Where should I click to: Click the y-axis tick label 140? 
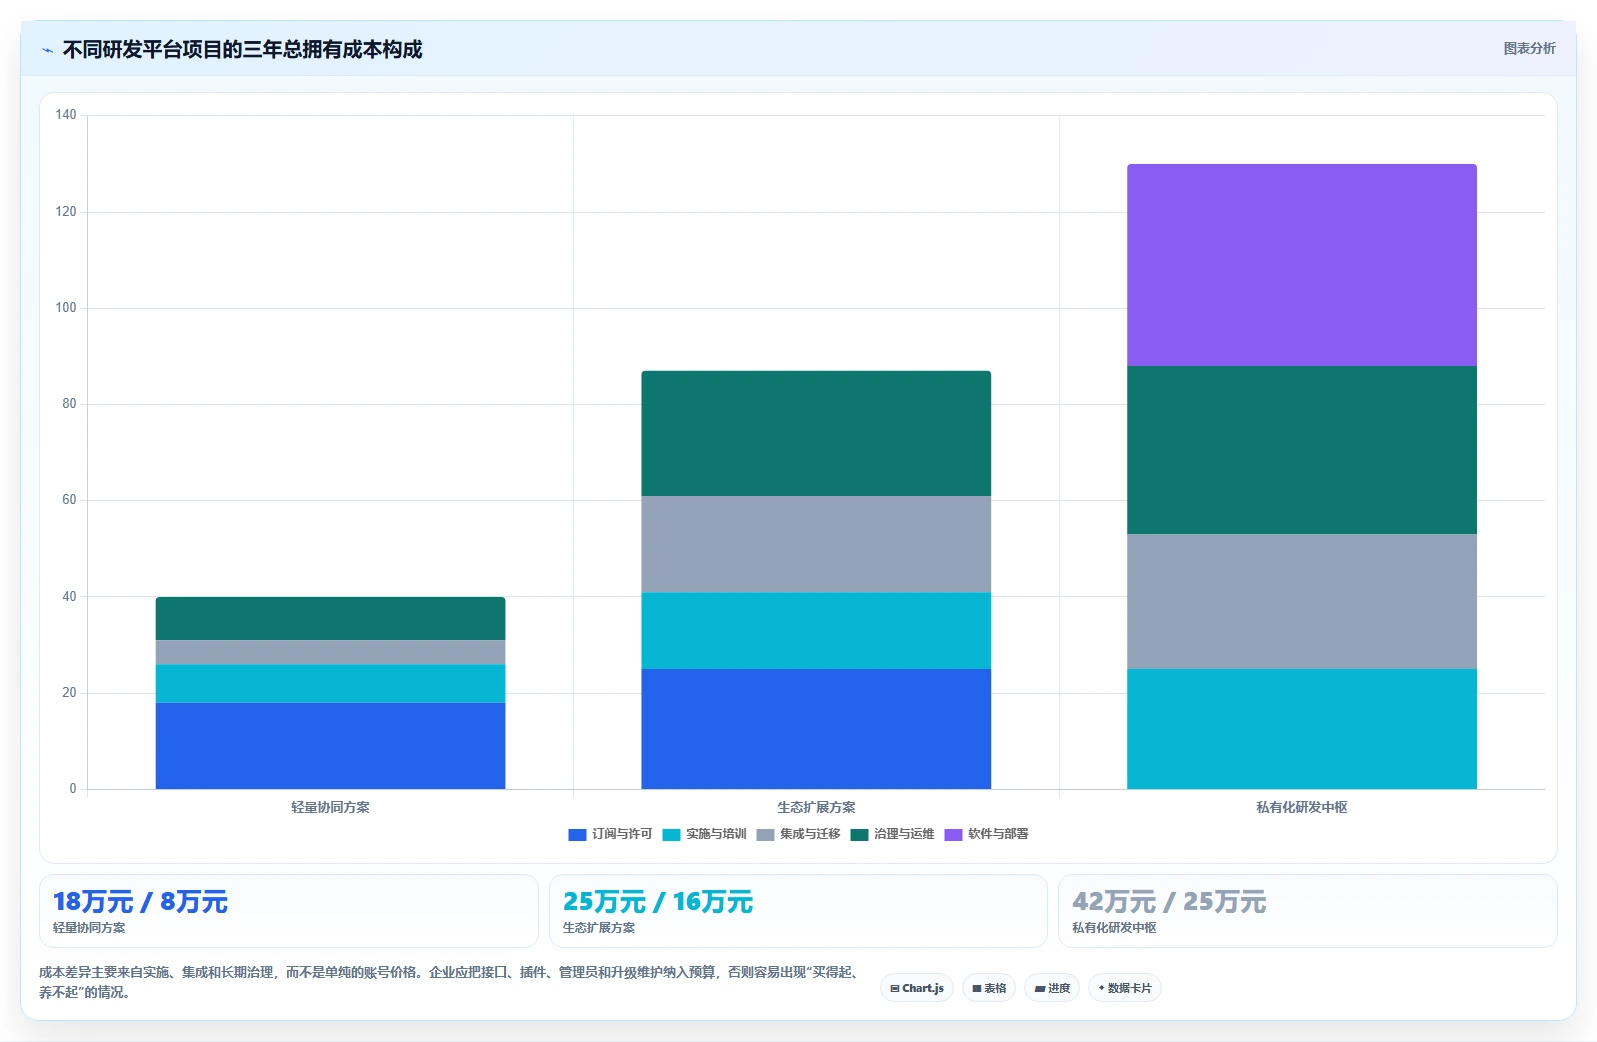click(x=66, y=115)
